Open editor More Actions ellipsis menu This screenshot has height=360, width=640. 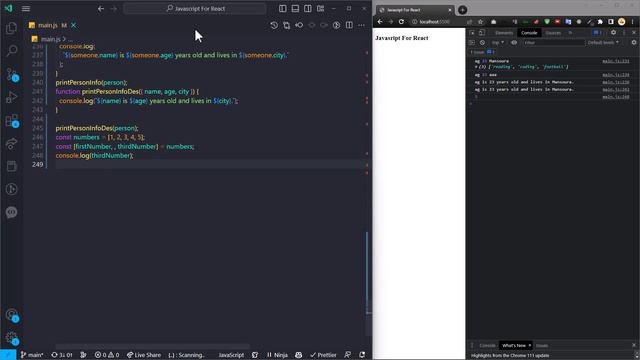click(362, 25)
